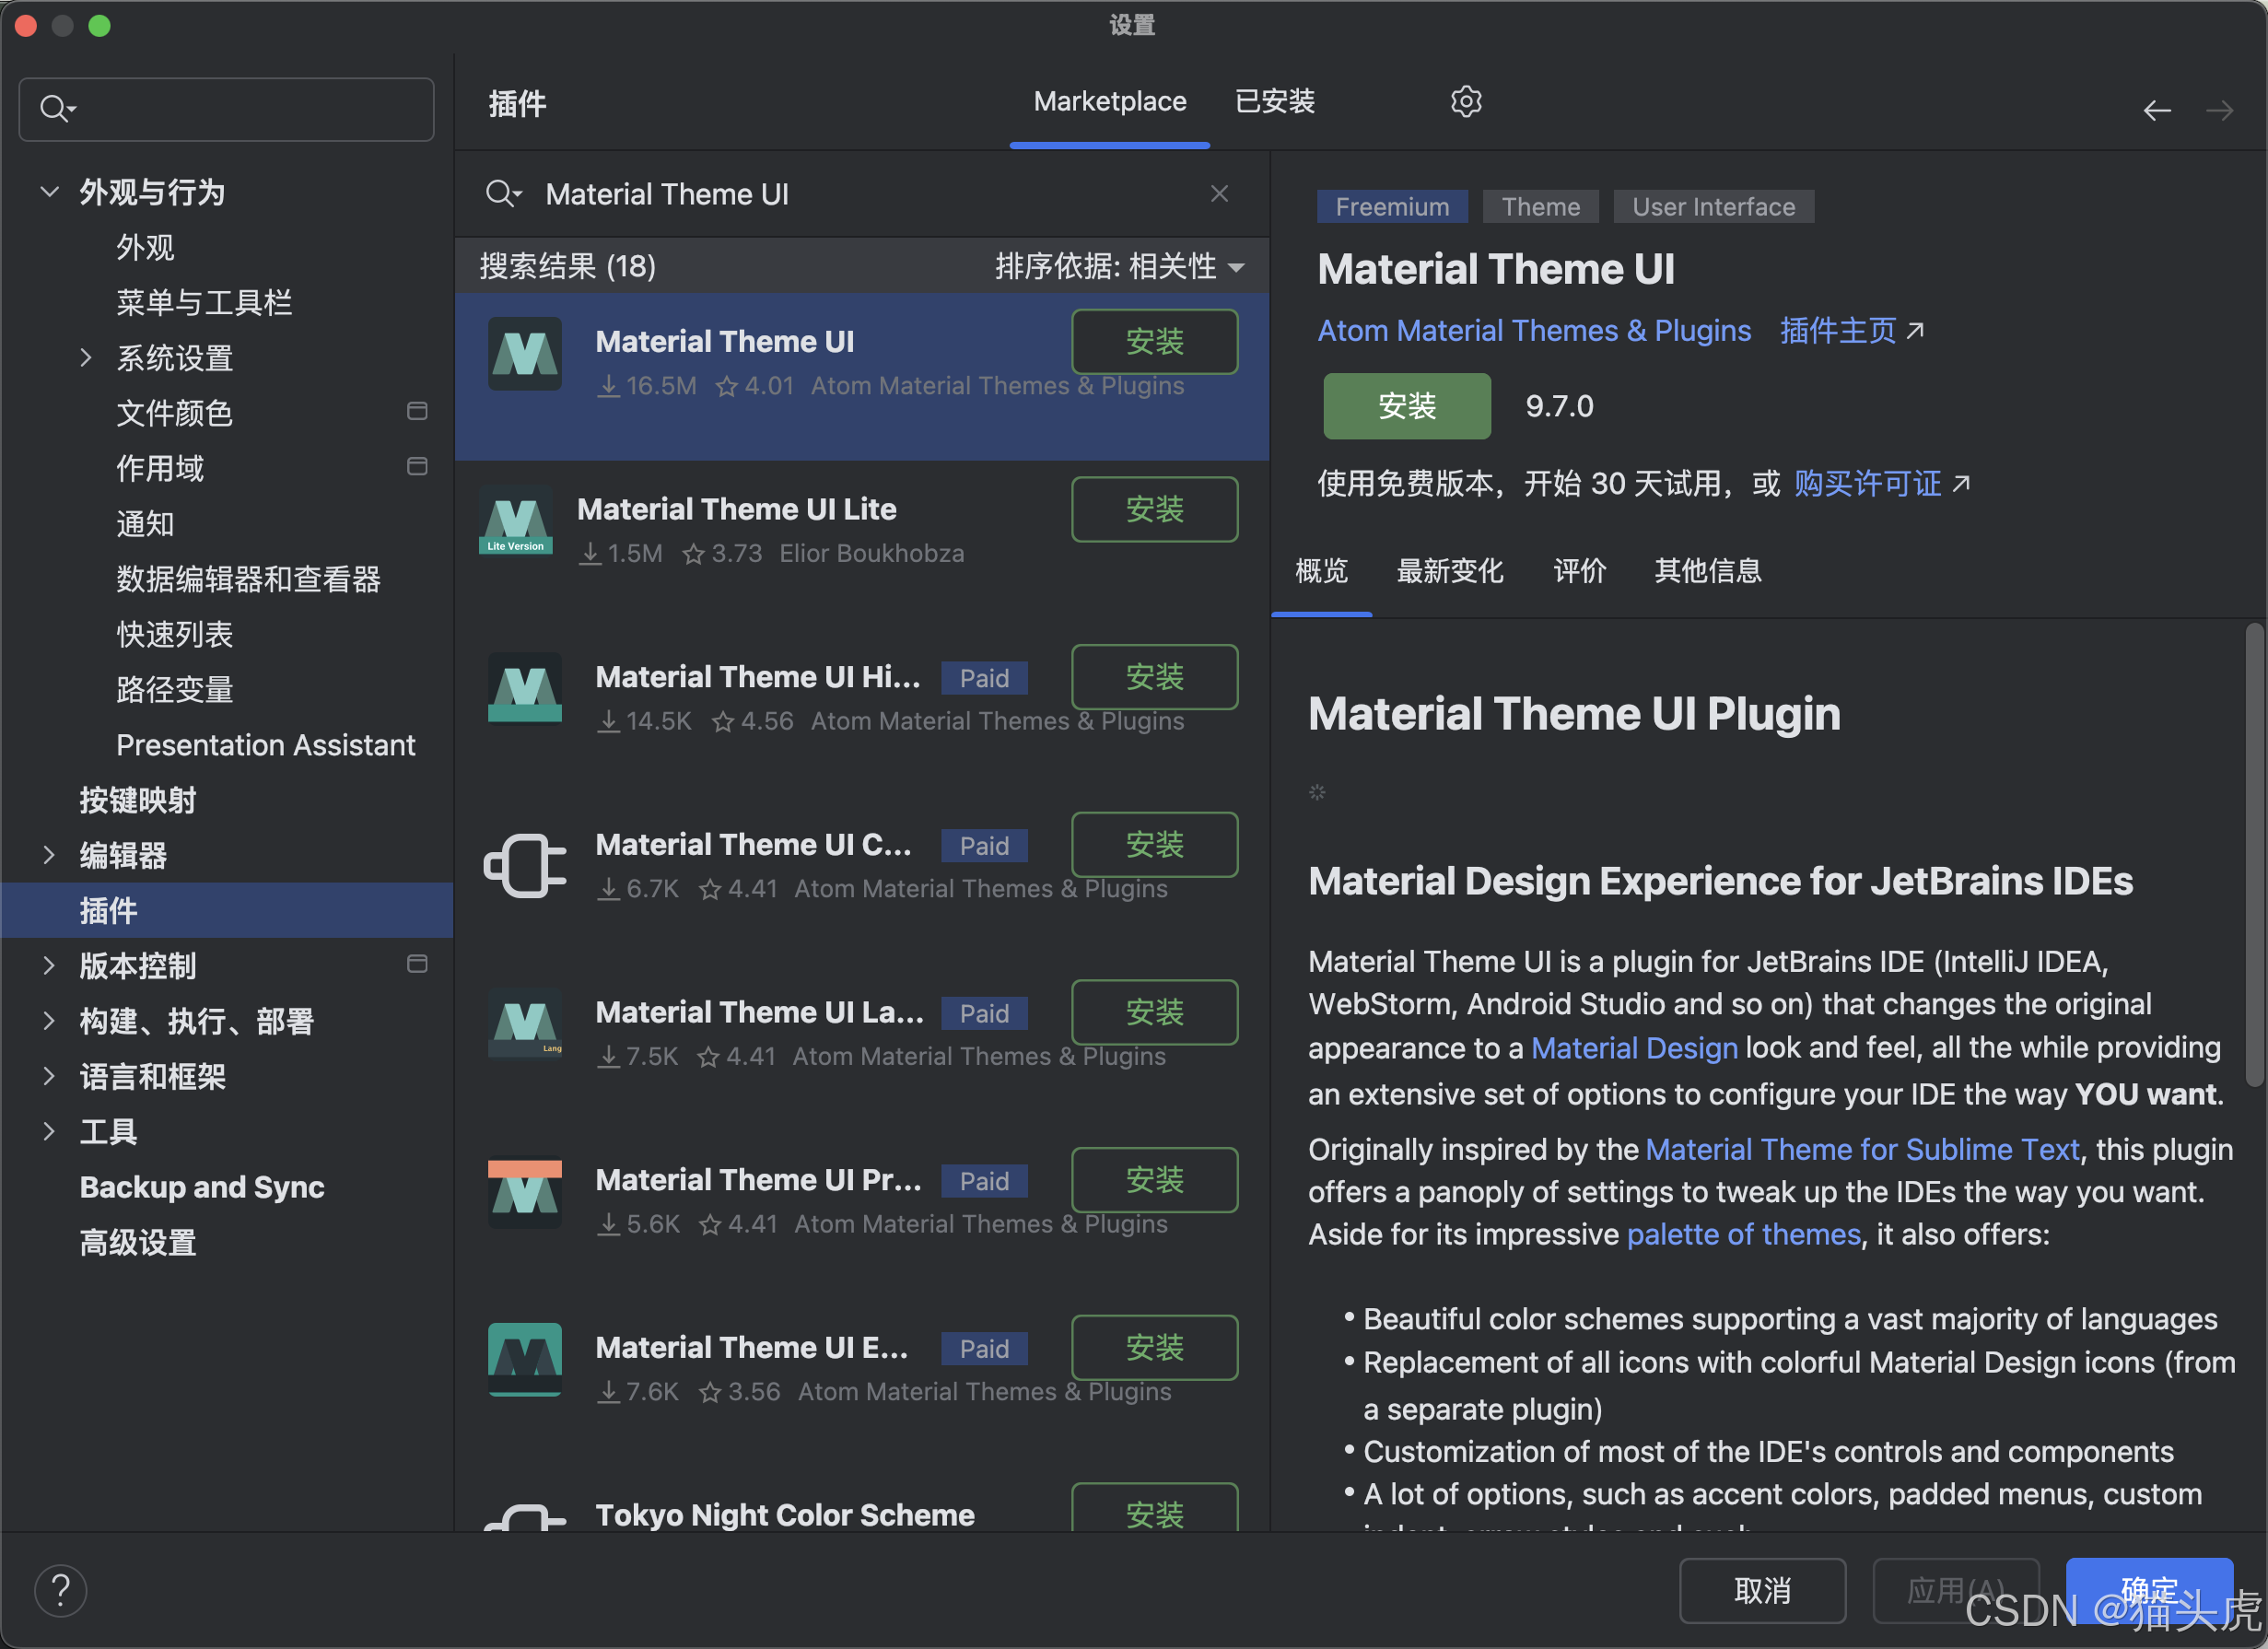Expand the 系统设置 tree node
The width and height of the screenshot is (2268, 1649).
coord(86,357)
